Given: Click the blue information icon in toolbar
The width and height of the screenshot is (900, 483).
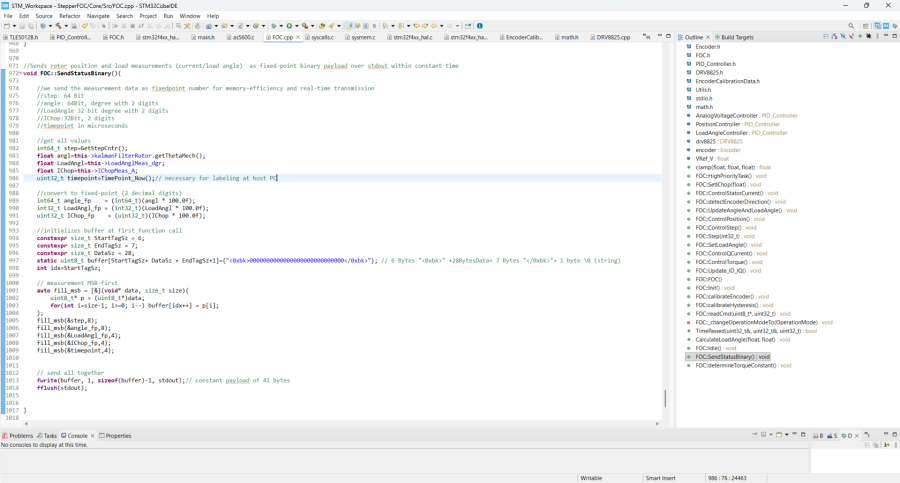Looking at the screenshot, I should click(479, 26).
